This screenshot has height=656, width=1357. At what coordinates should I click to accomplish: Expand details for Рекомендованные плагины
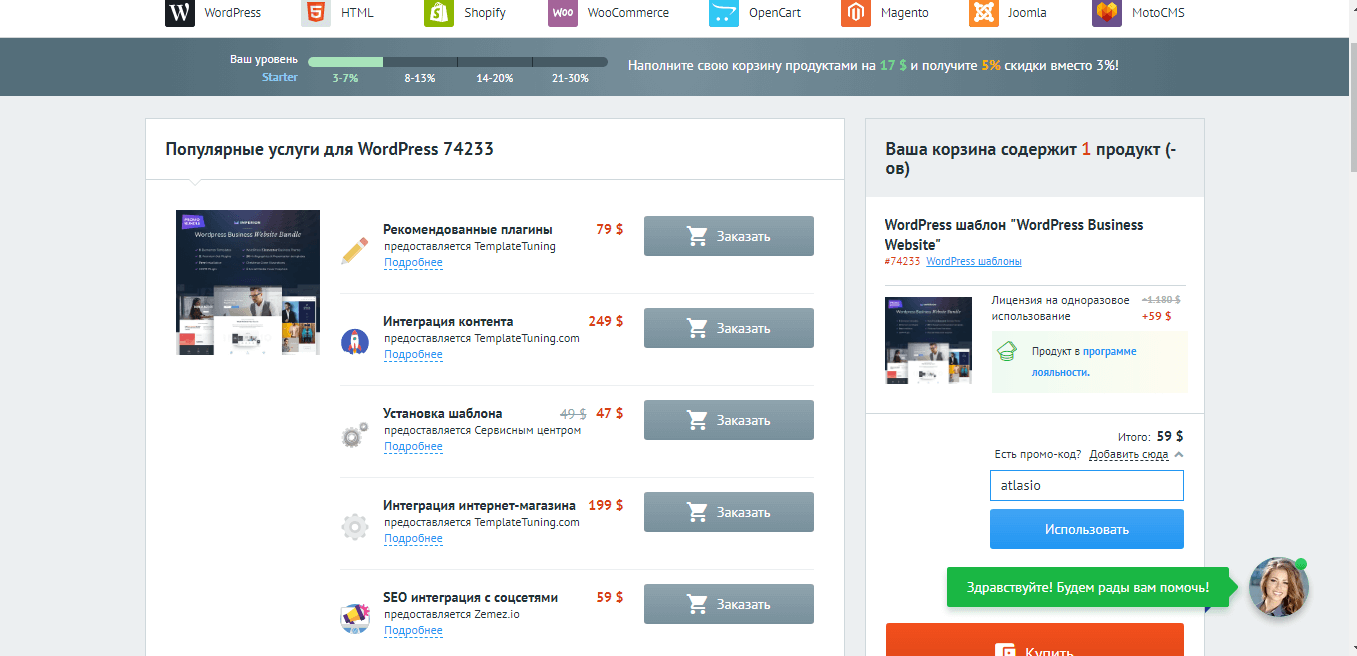tap(413, 263)
